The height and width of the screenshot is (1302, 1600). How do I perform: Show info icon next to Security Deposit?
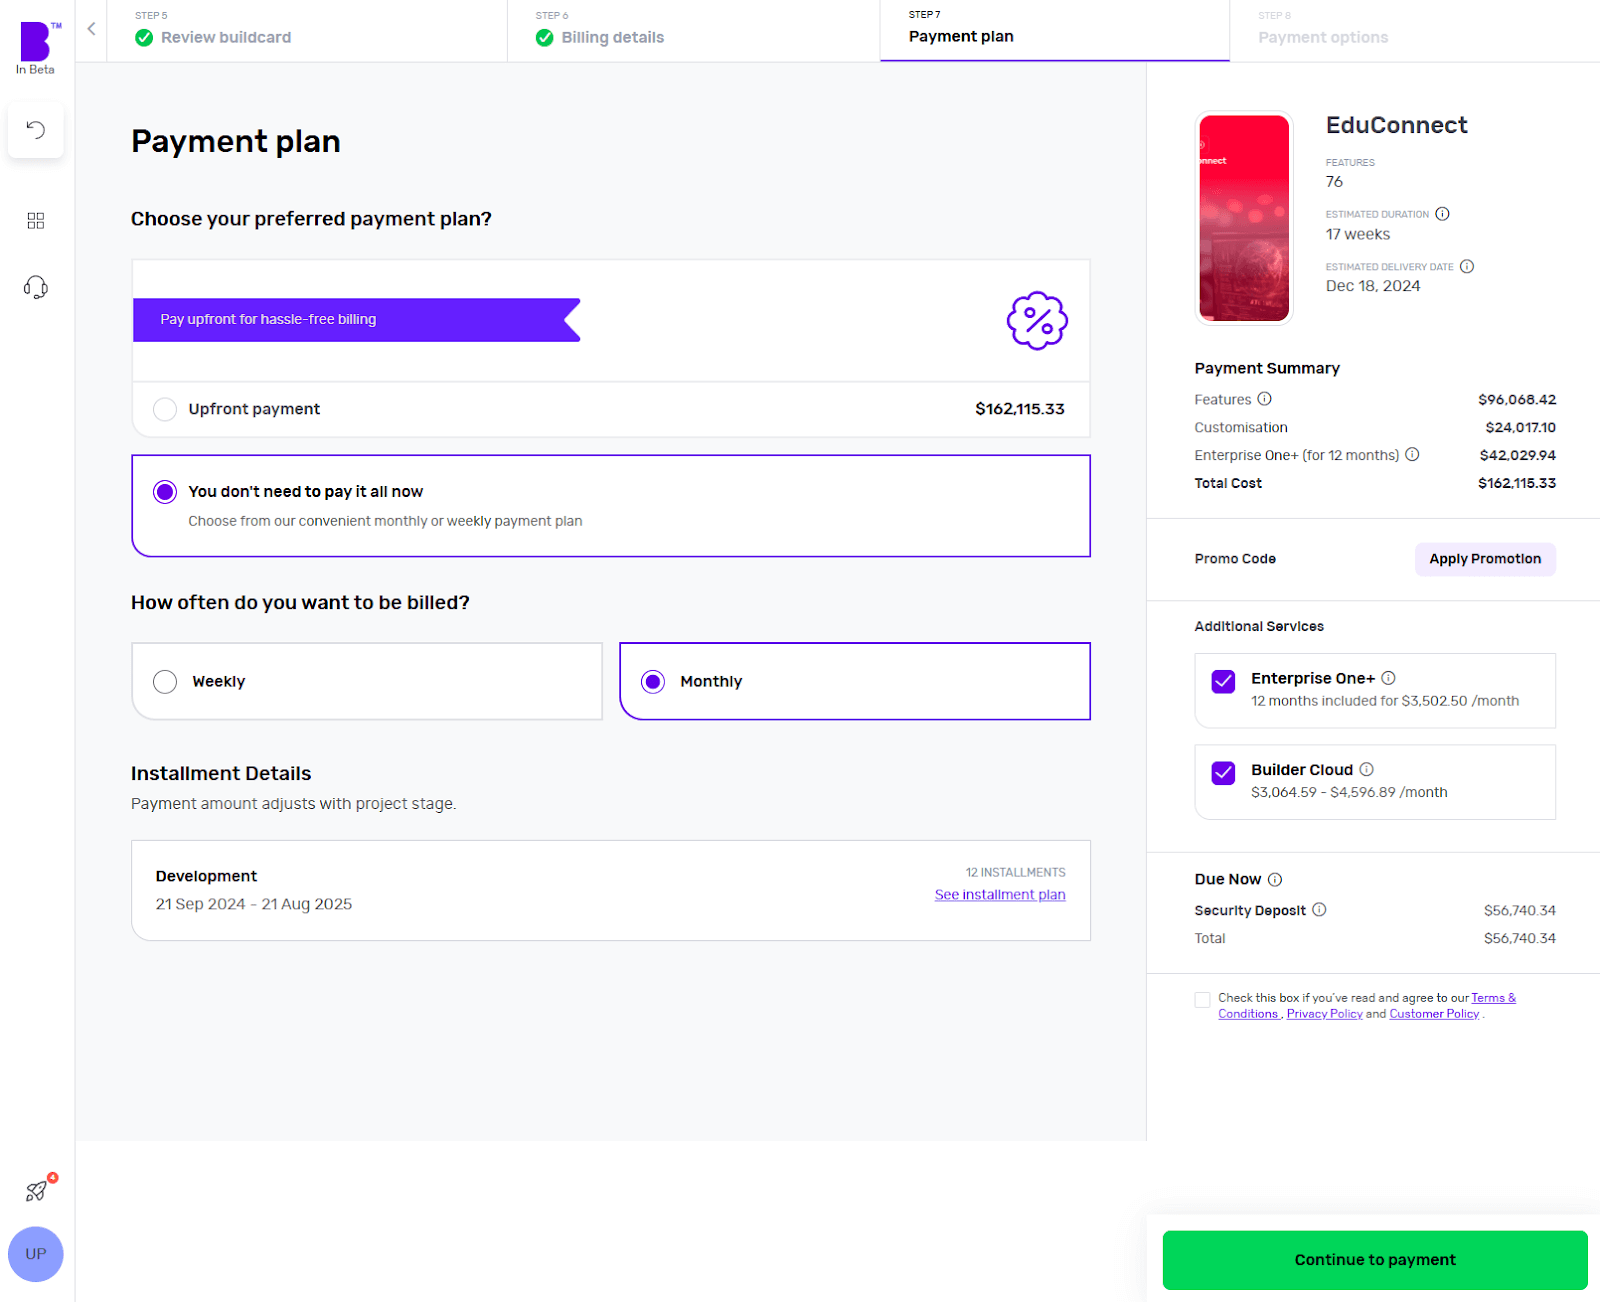pyautogui.click(x=1319, y=910)
